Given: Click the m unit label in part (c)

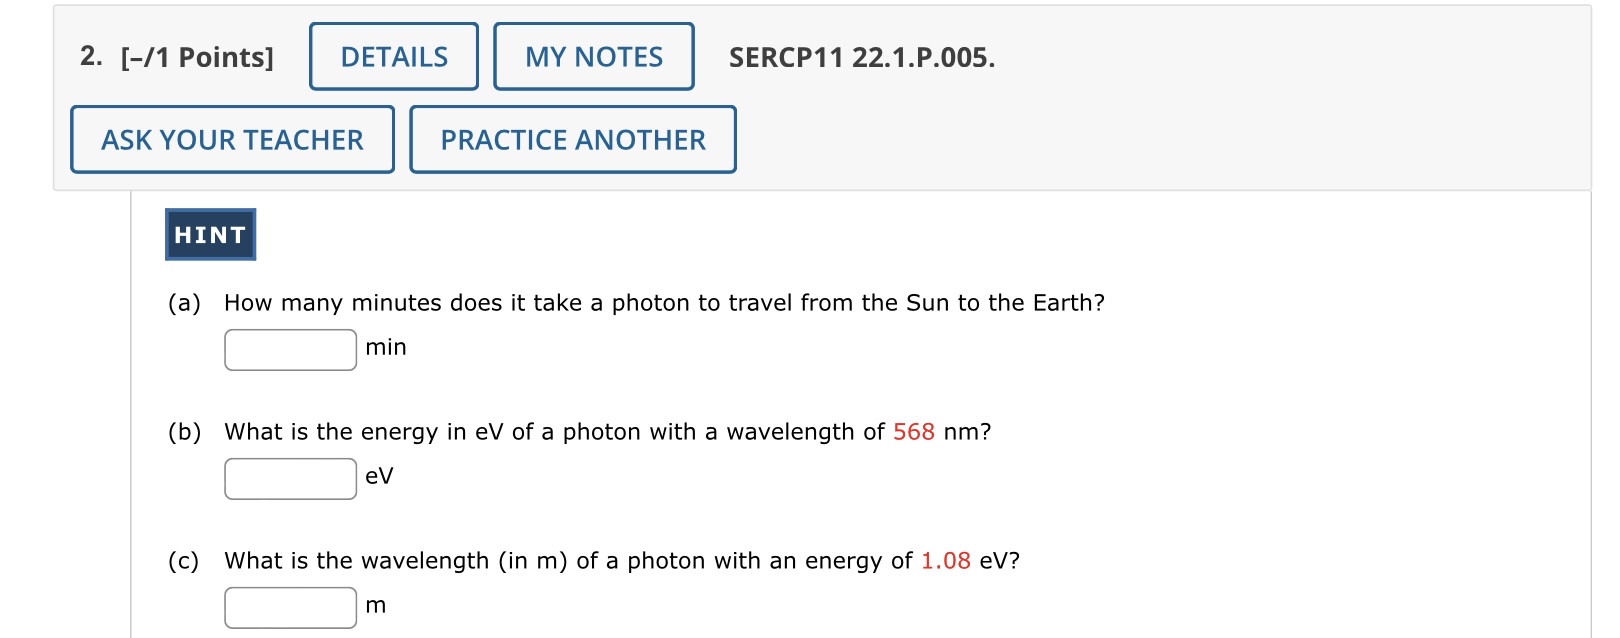Looking at the screenshot, I should [375, 605].
